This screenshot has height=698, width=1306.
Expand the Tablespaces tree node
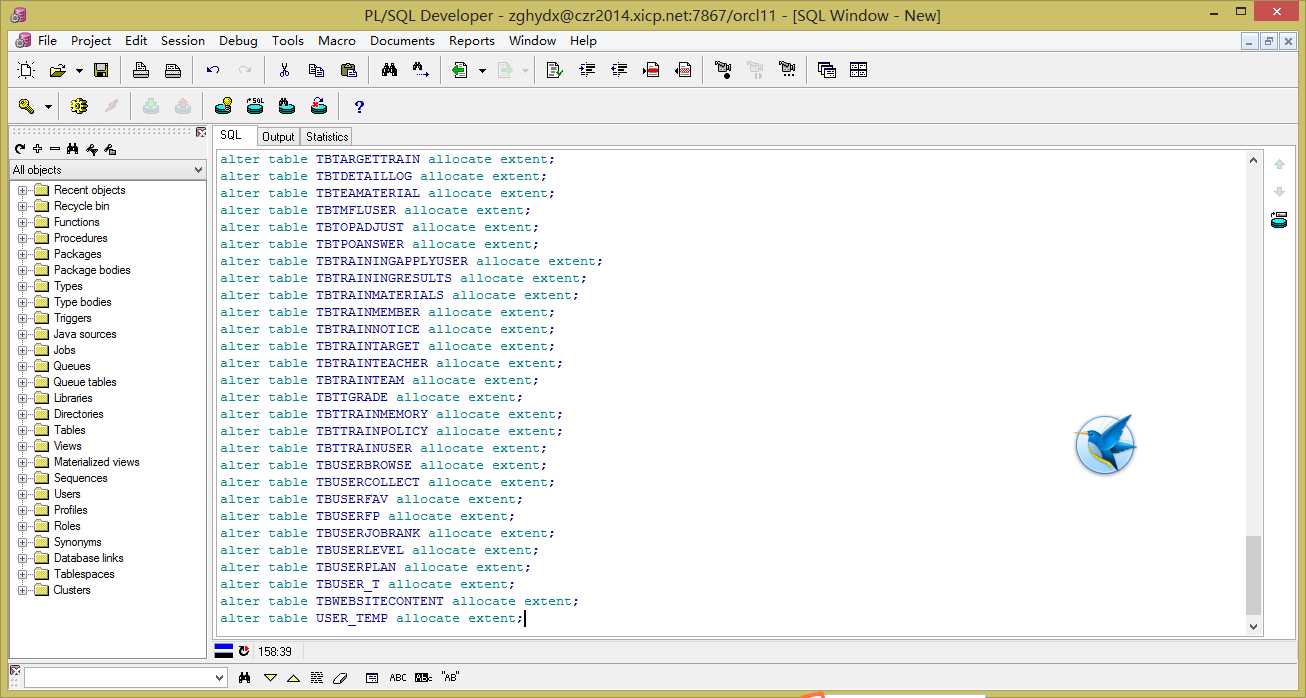[x=22, y=574]
